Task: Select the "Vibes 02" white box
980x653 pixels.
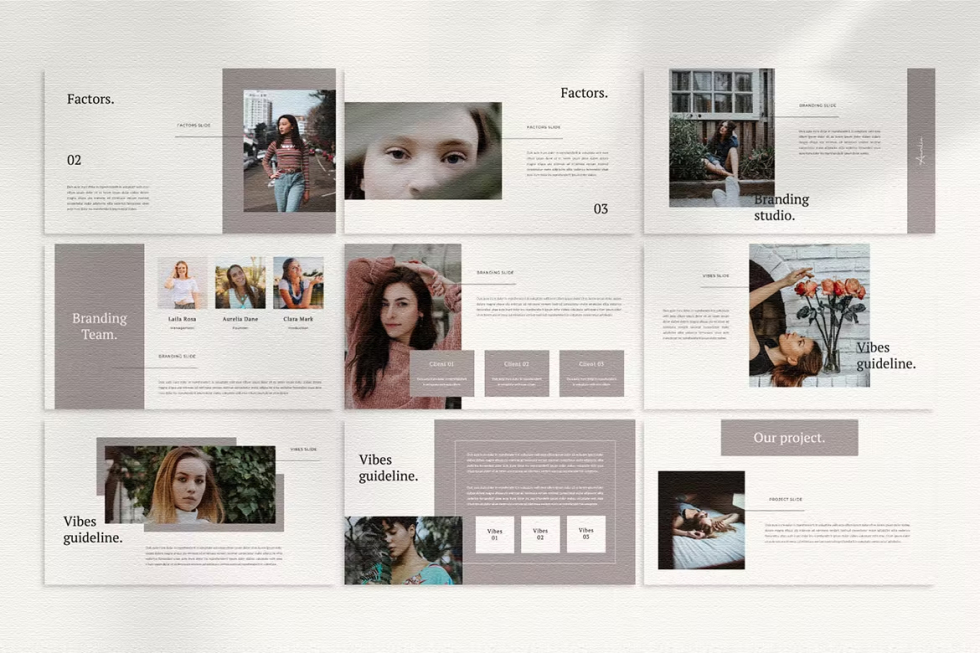Action: pyautogui.click(x=540, y=534)
